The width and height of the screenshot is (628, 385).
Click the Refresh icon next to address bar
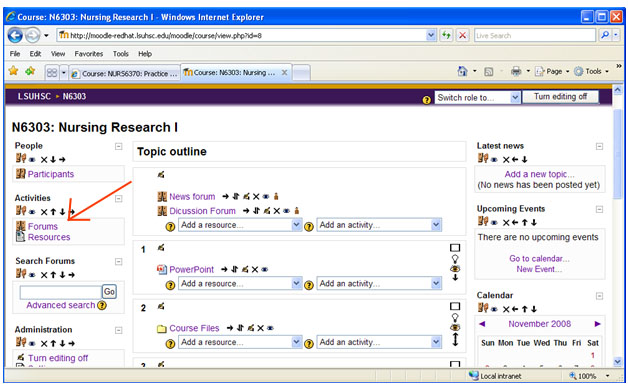[446, 35]
